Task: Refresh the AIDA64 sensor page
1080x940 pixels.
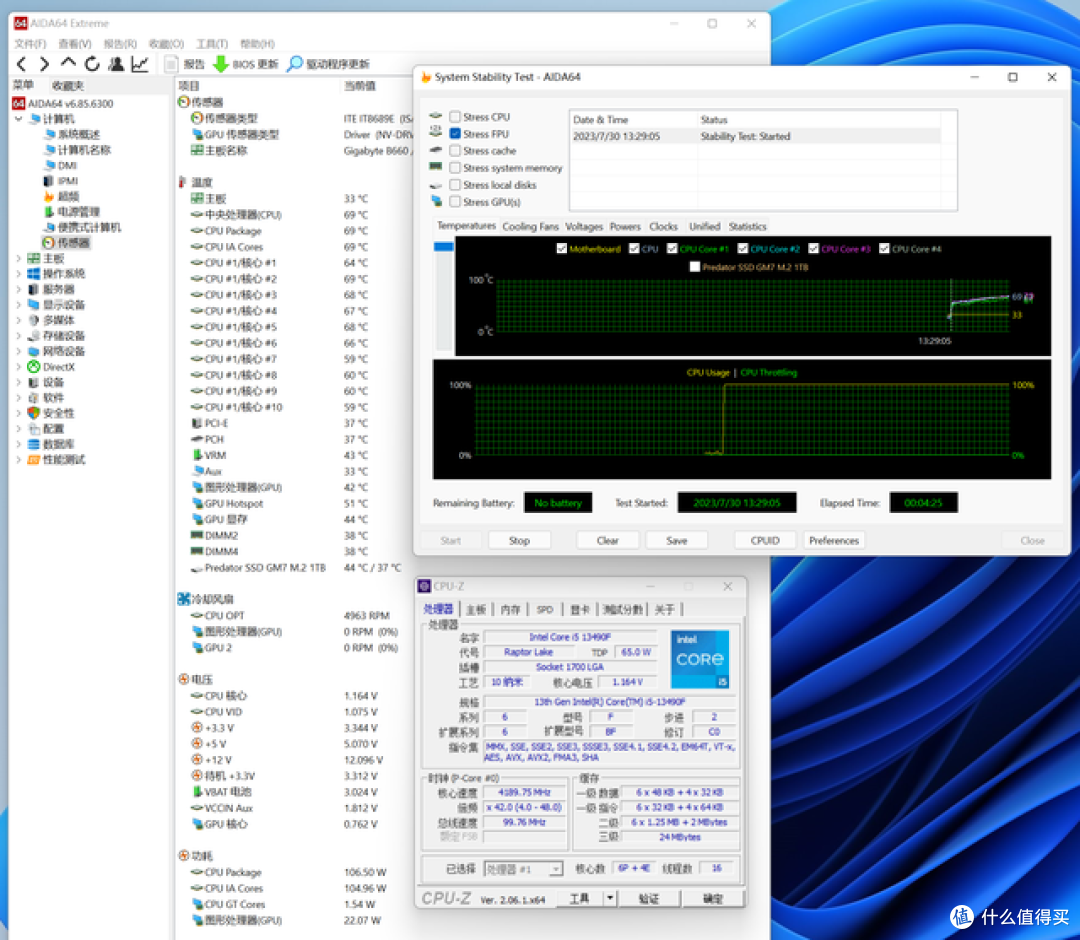Action: tap(92, 64)
